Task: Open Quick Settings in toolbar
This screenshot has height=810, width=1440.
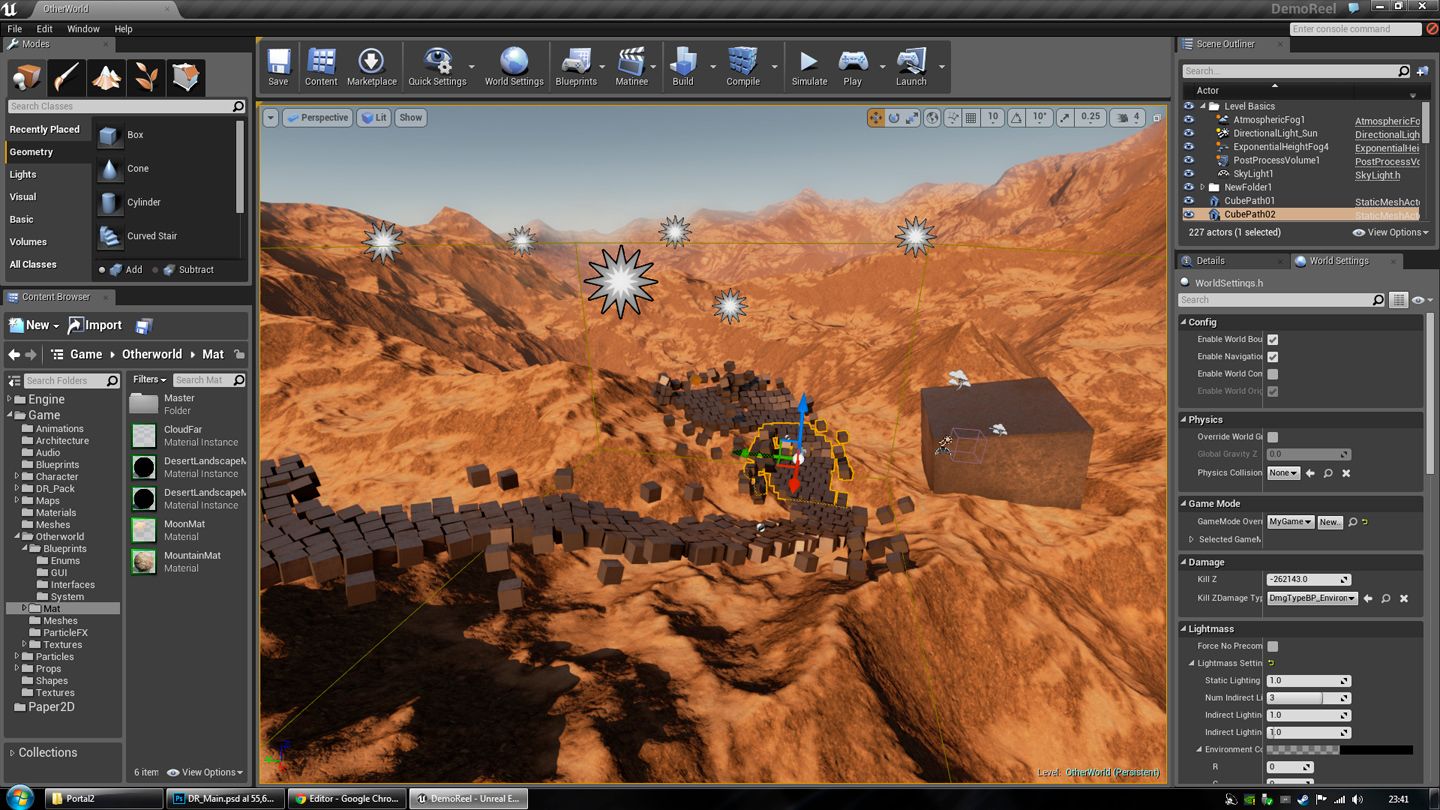Action: [x=437, y=66]
